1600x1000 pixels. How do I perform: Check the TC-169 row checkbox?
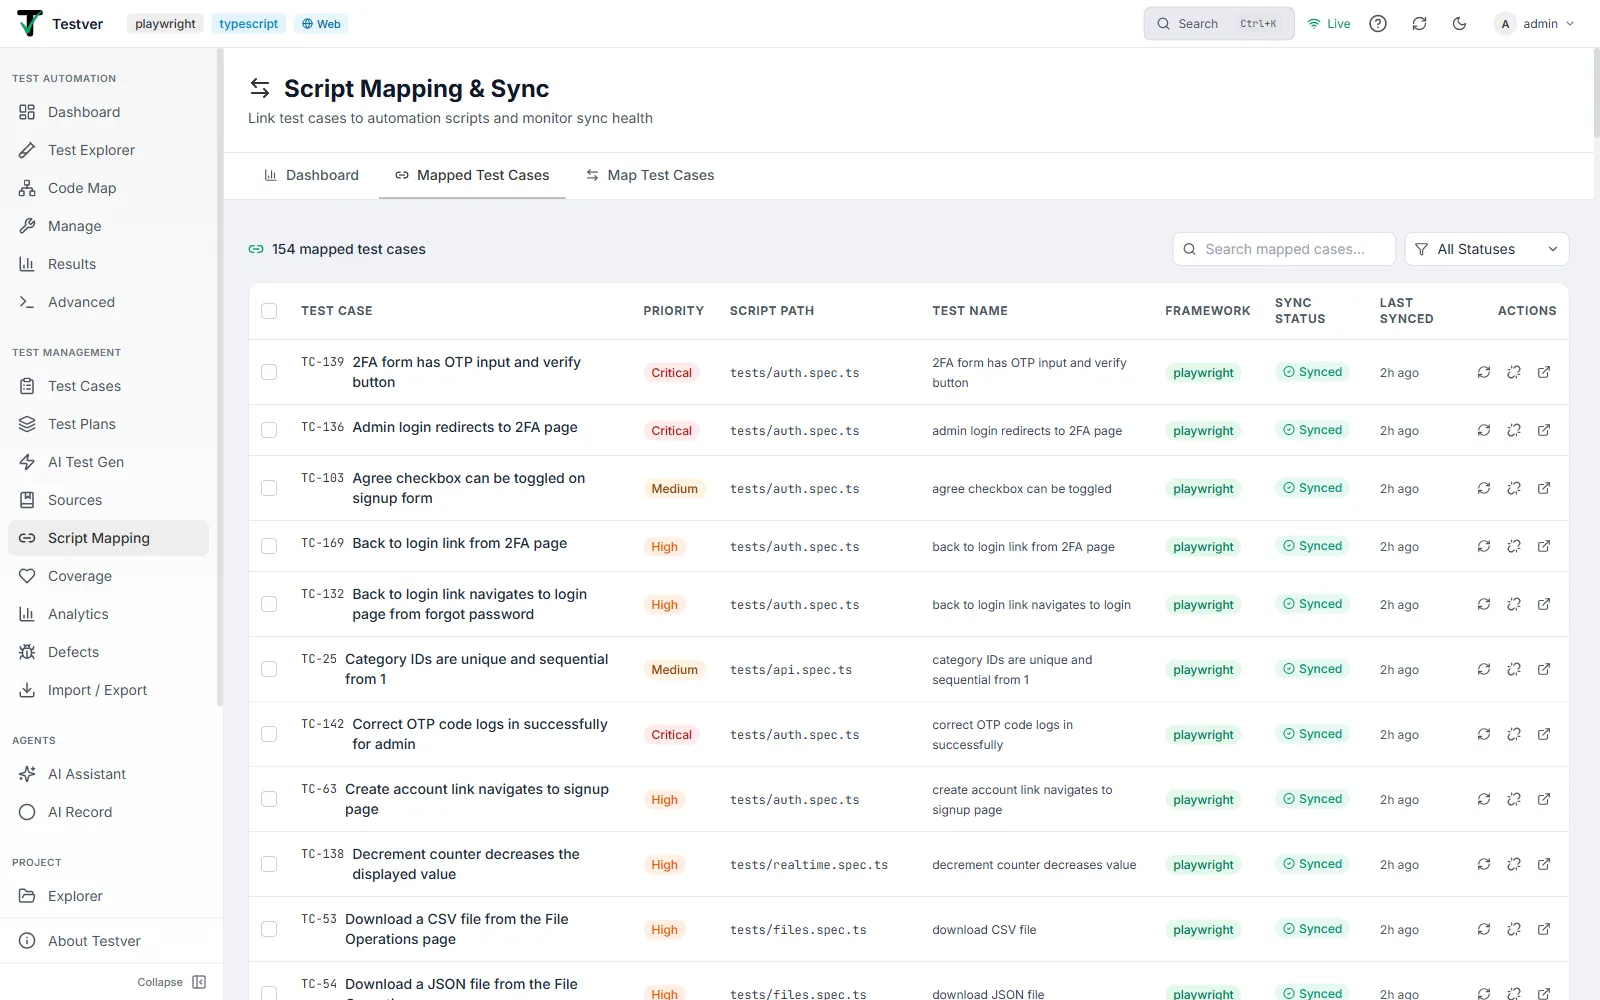[x=269, y=546]
